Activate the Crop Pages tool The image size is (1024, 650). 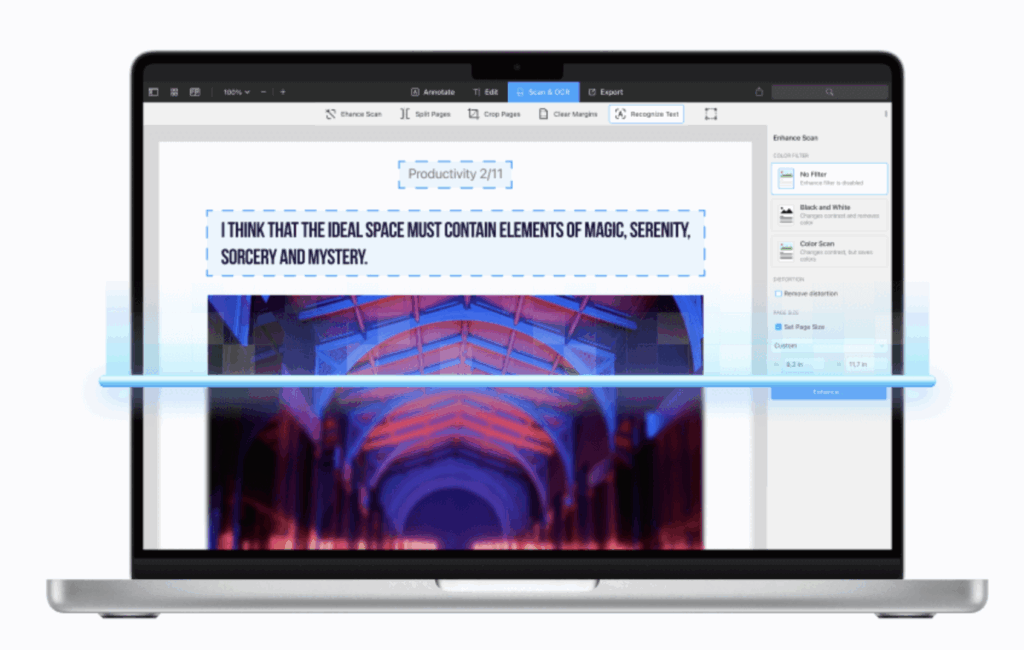[x=494, y=114]
